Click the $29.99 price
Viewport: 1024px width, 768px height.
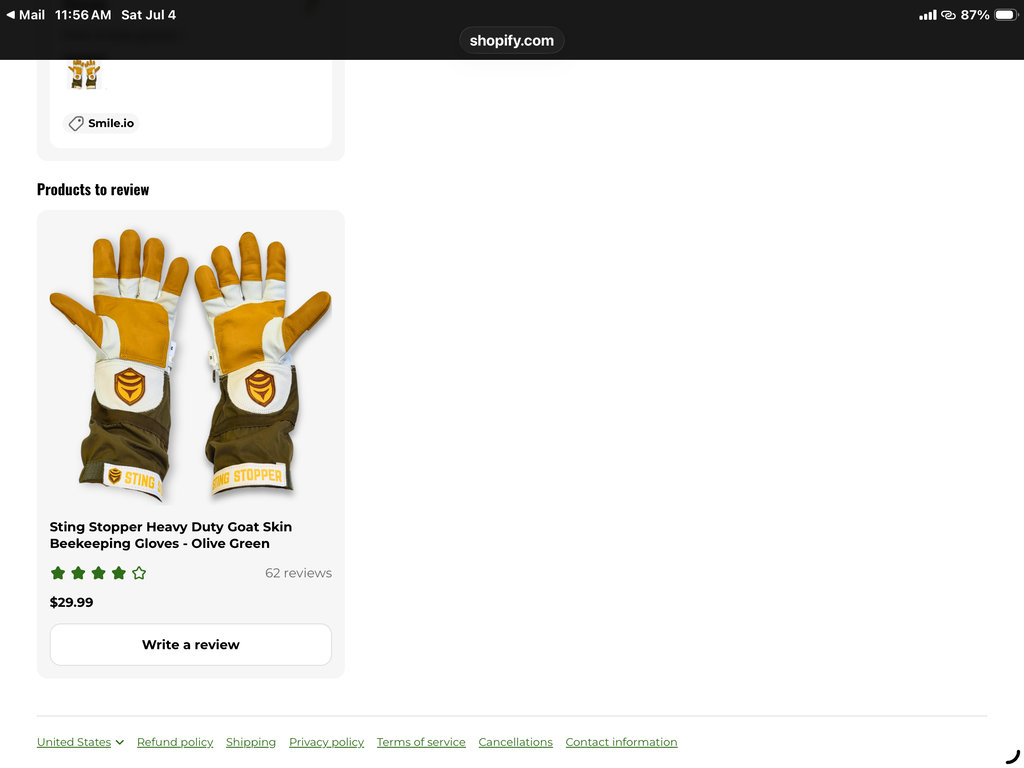(71, 602)
